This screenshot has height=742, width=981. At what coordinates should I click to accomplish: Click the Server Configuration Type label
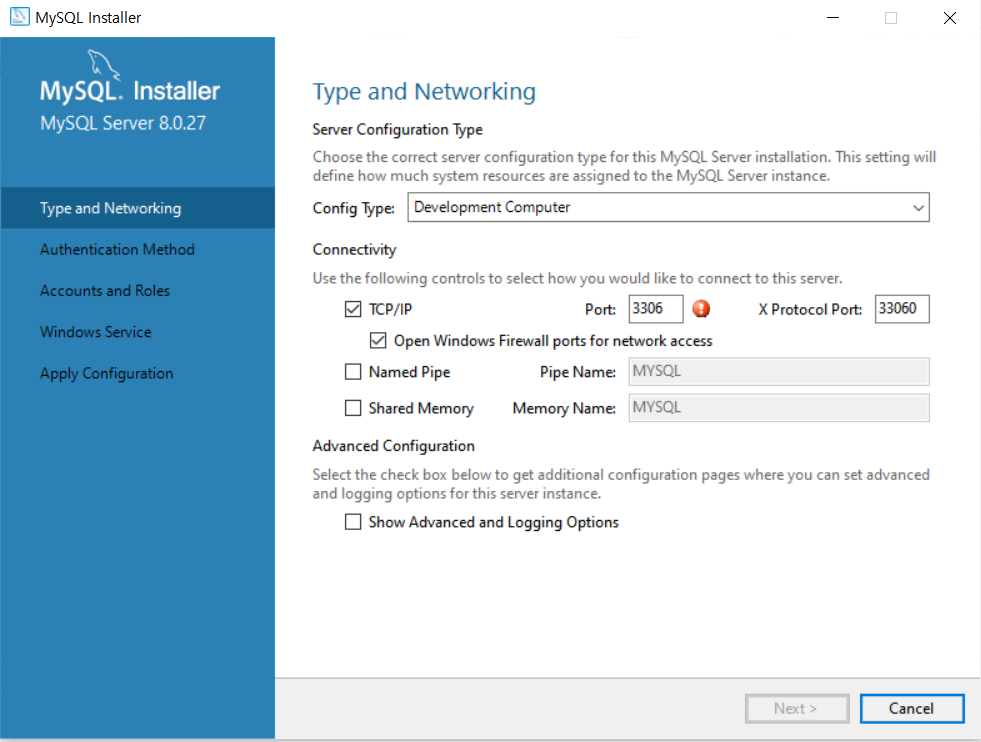tap(397, 130)
